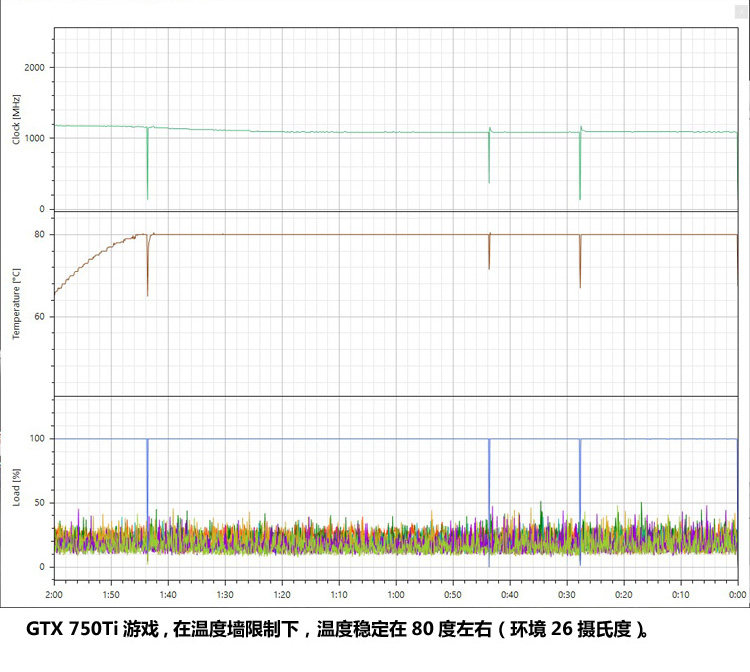Click the 50 tick on the Load axis

(x=39, y=503)
